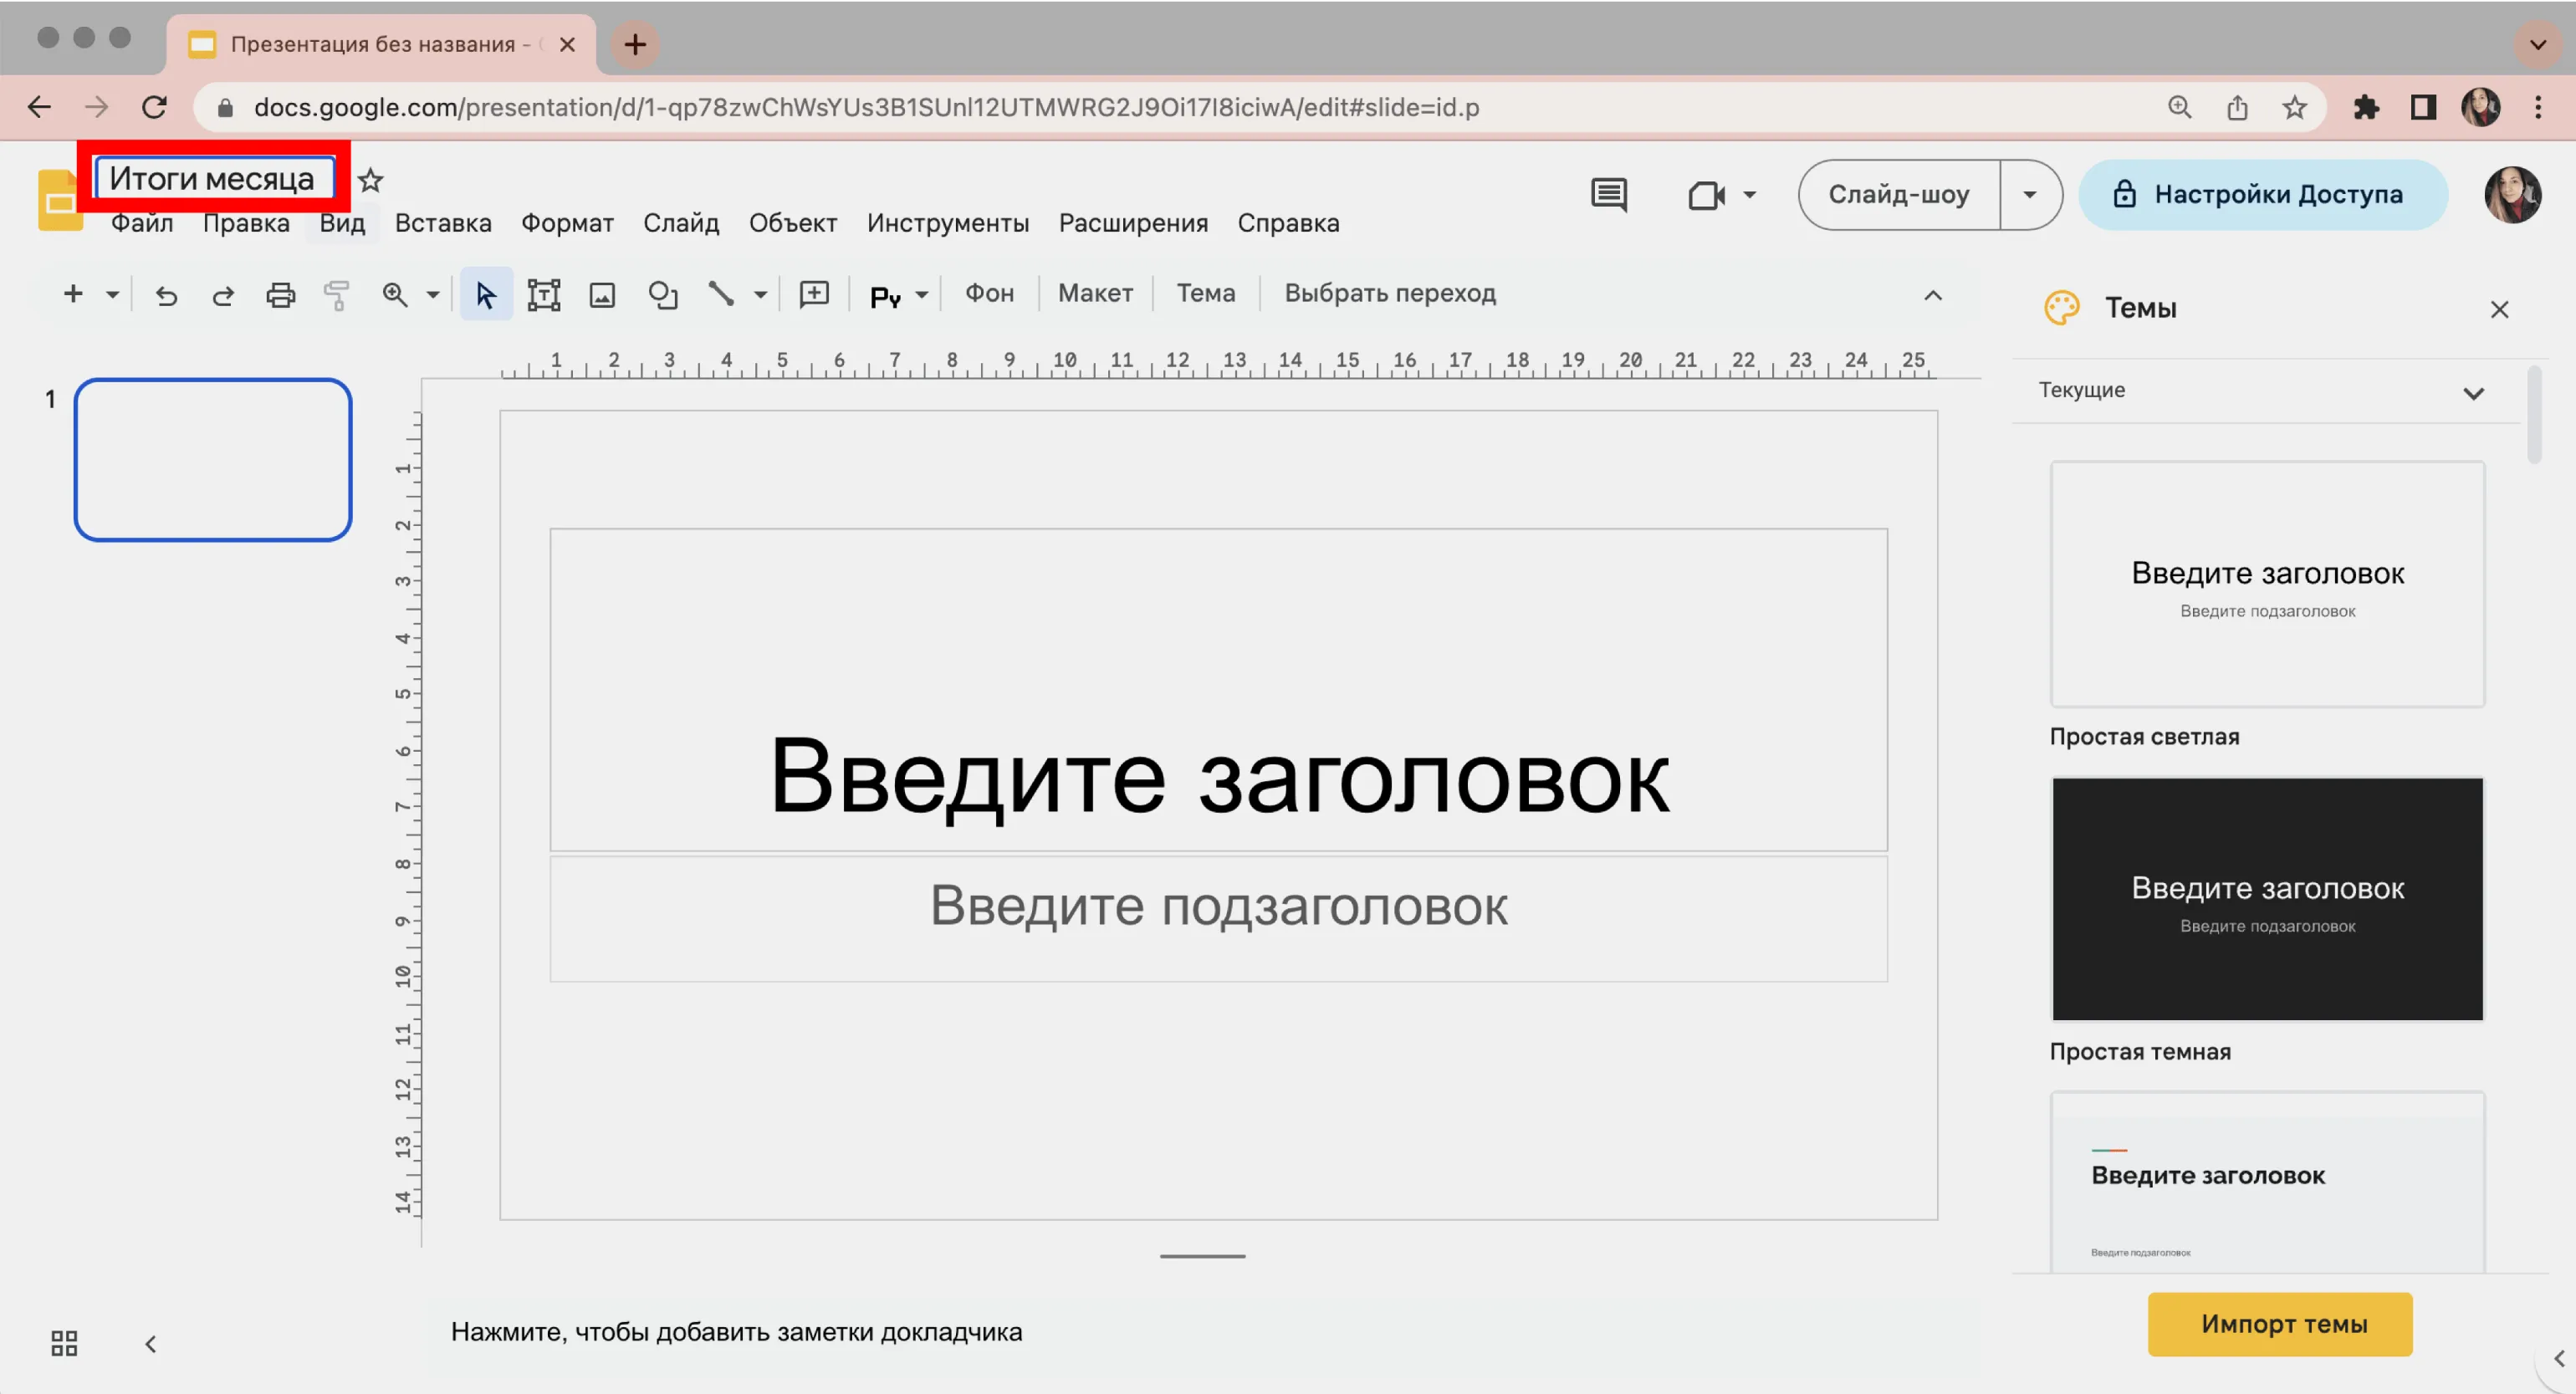The width and height of the screenshot is (2576, 1394).
Task: Expand the Текущие themes section
Action: click(2473, 393)
